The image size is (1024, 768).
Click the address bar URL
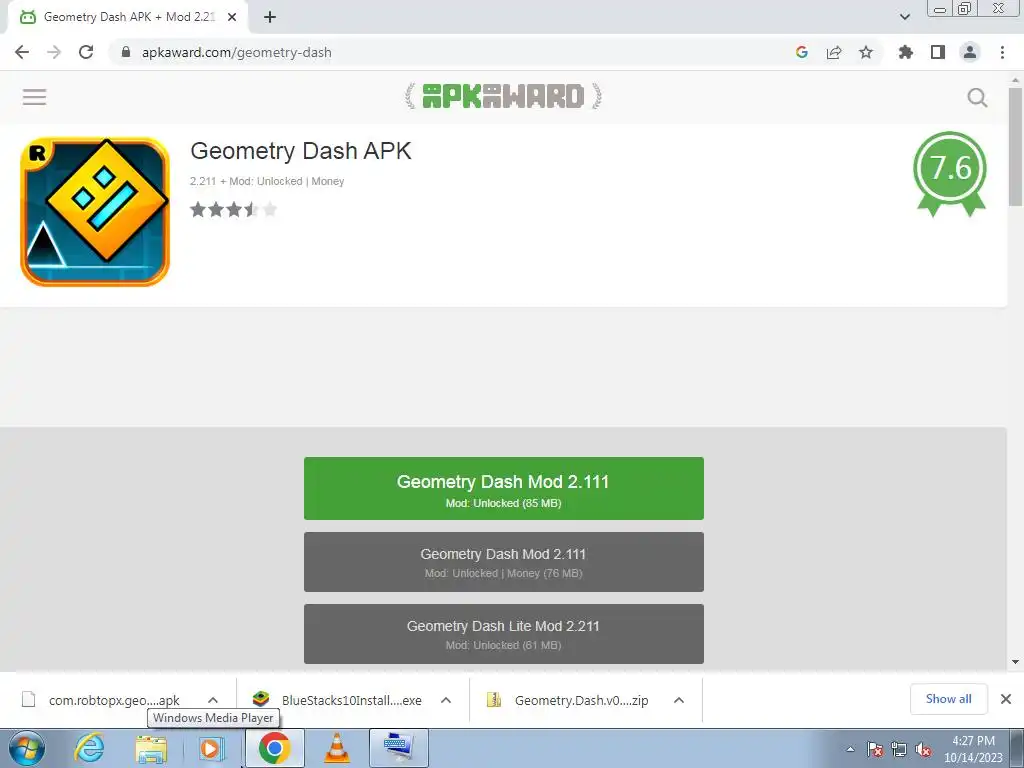tap(236, 52)
